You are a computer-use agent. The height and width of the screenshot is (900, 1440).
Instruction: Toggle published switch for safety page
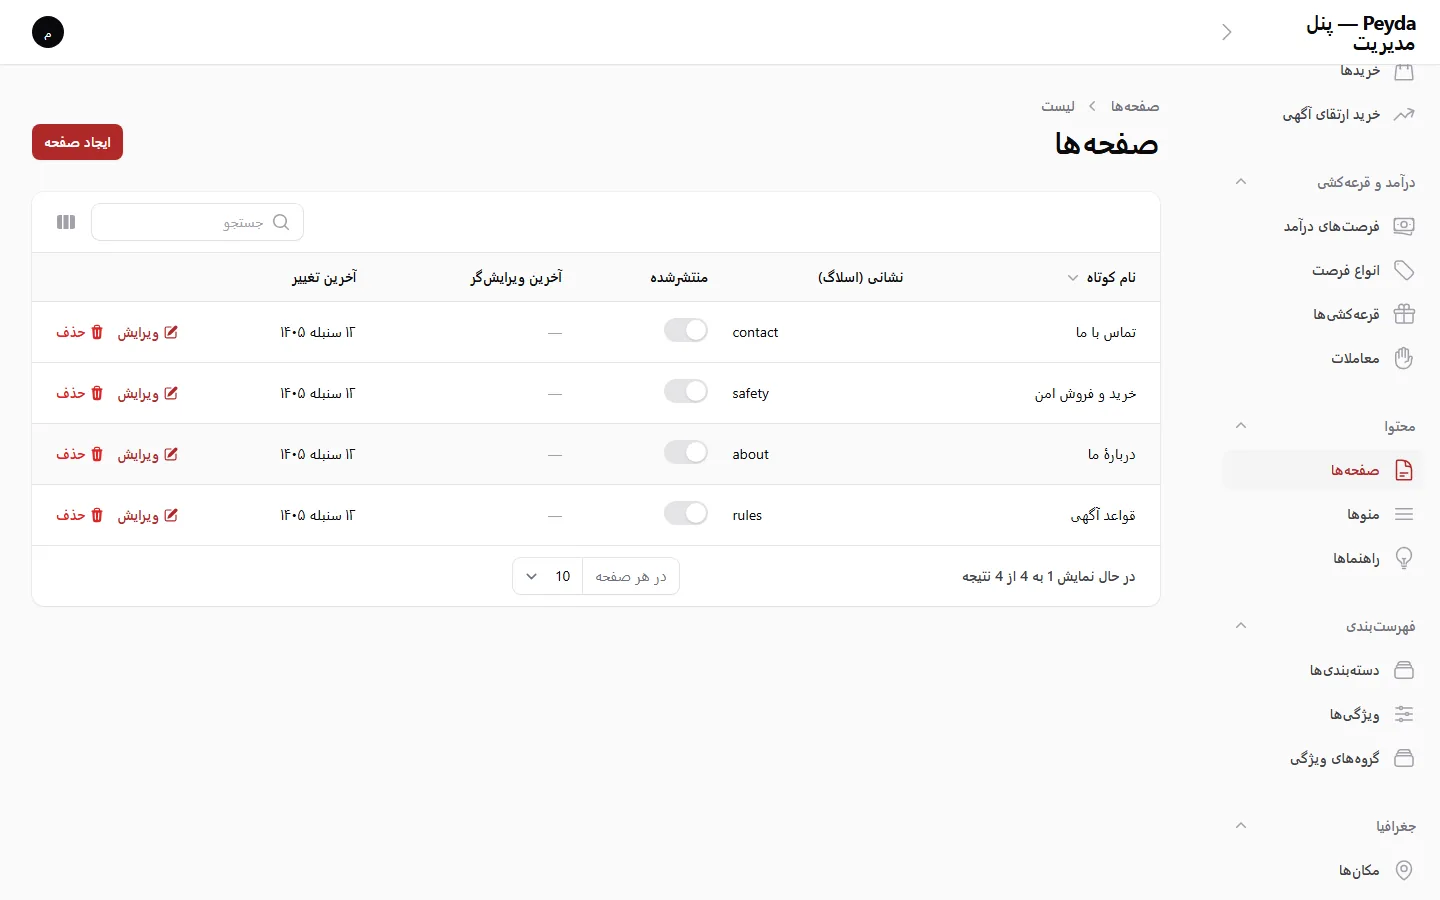[686, 392]
